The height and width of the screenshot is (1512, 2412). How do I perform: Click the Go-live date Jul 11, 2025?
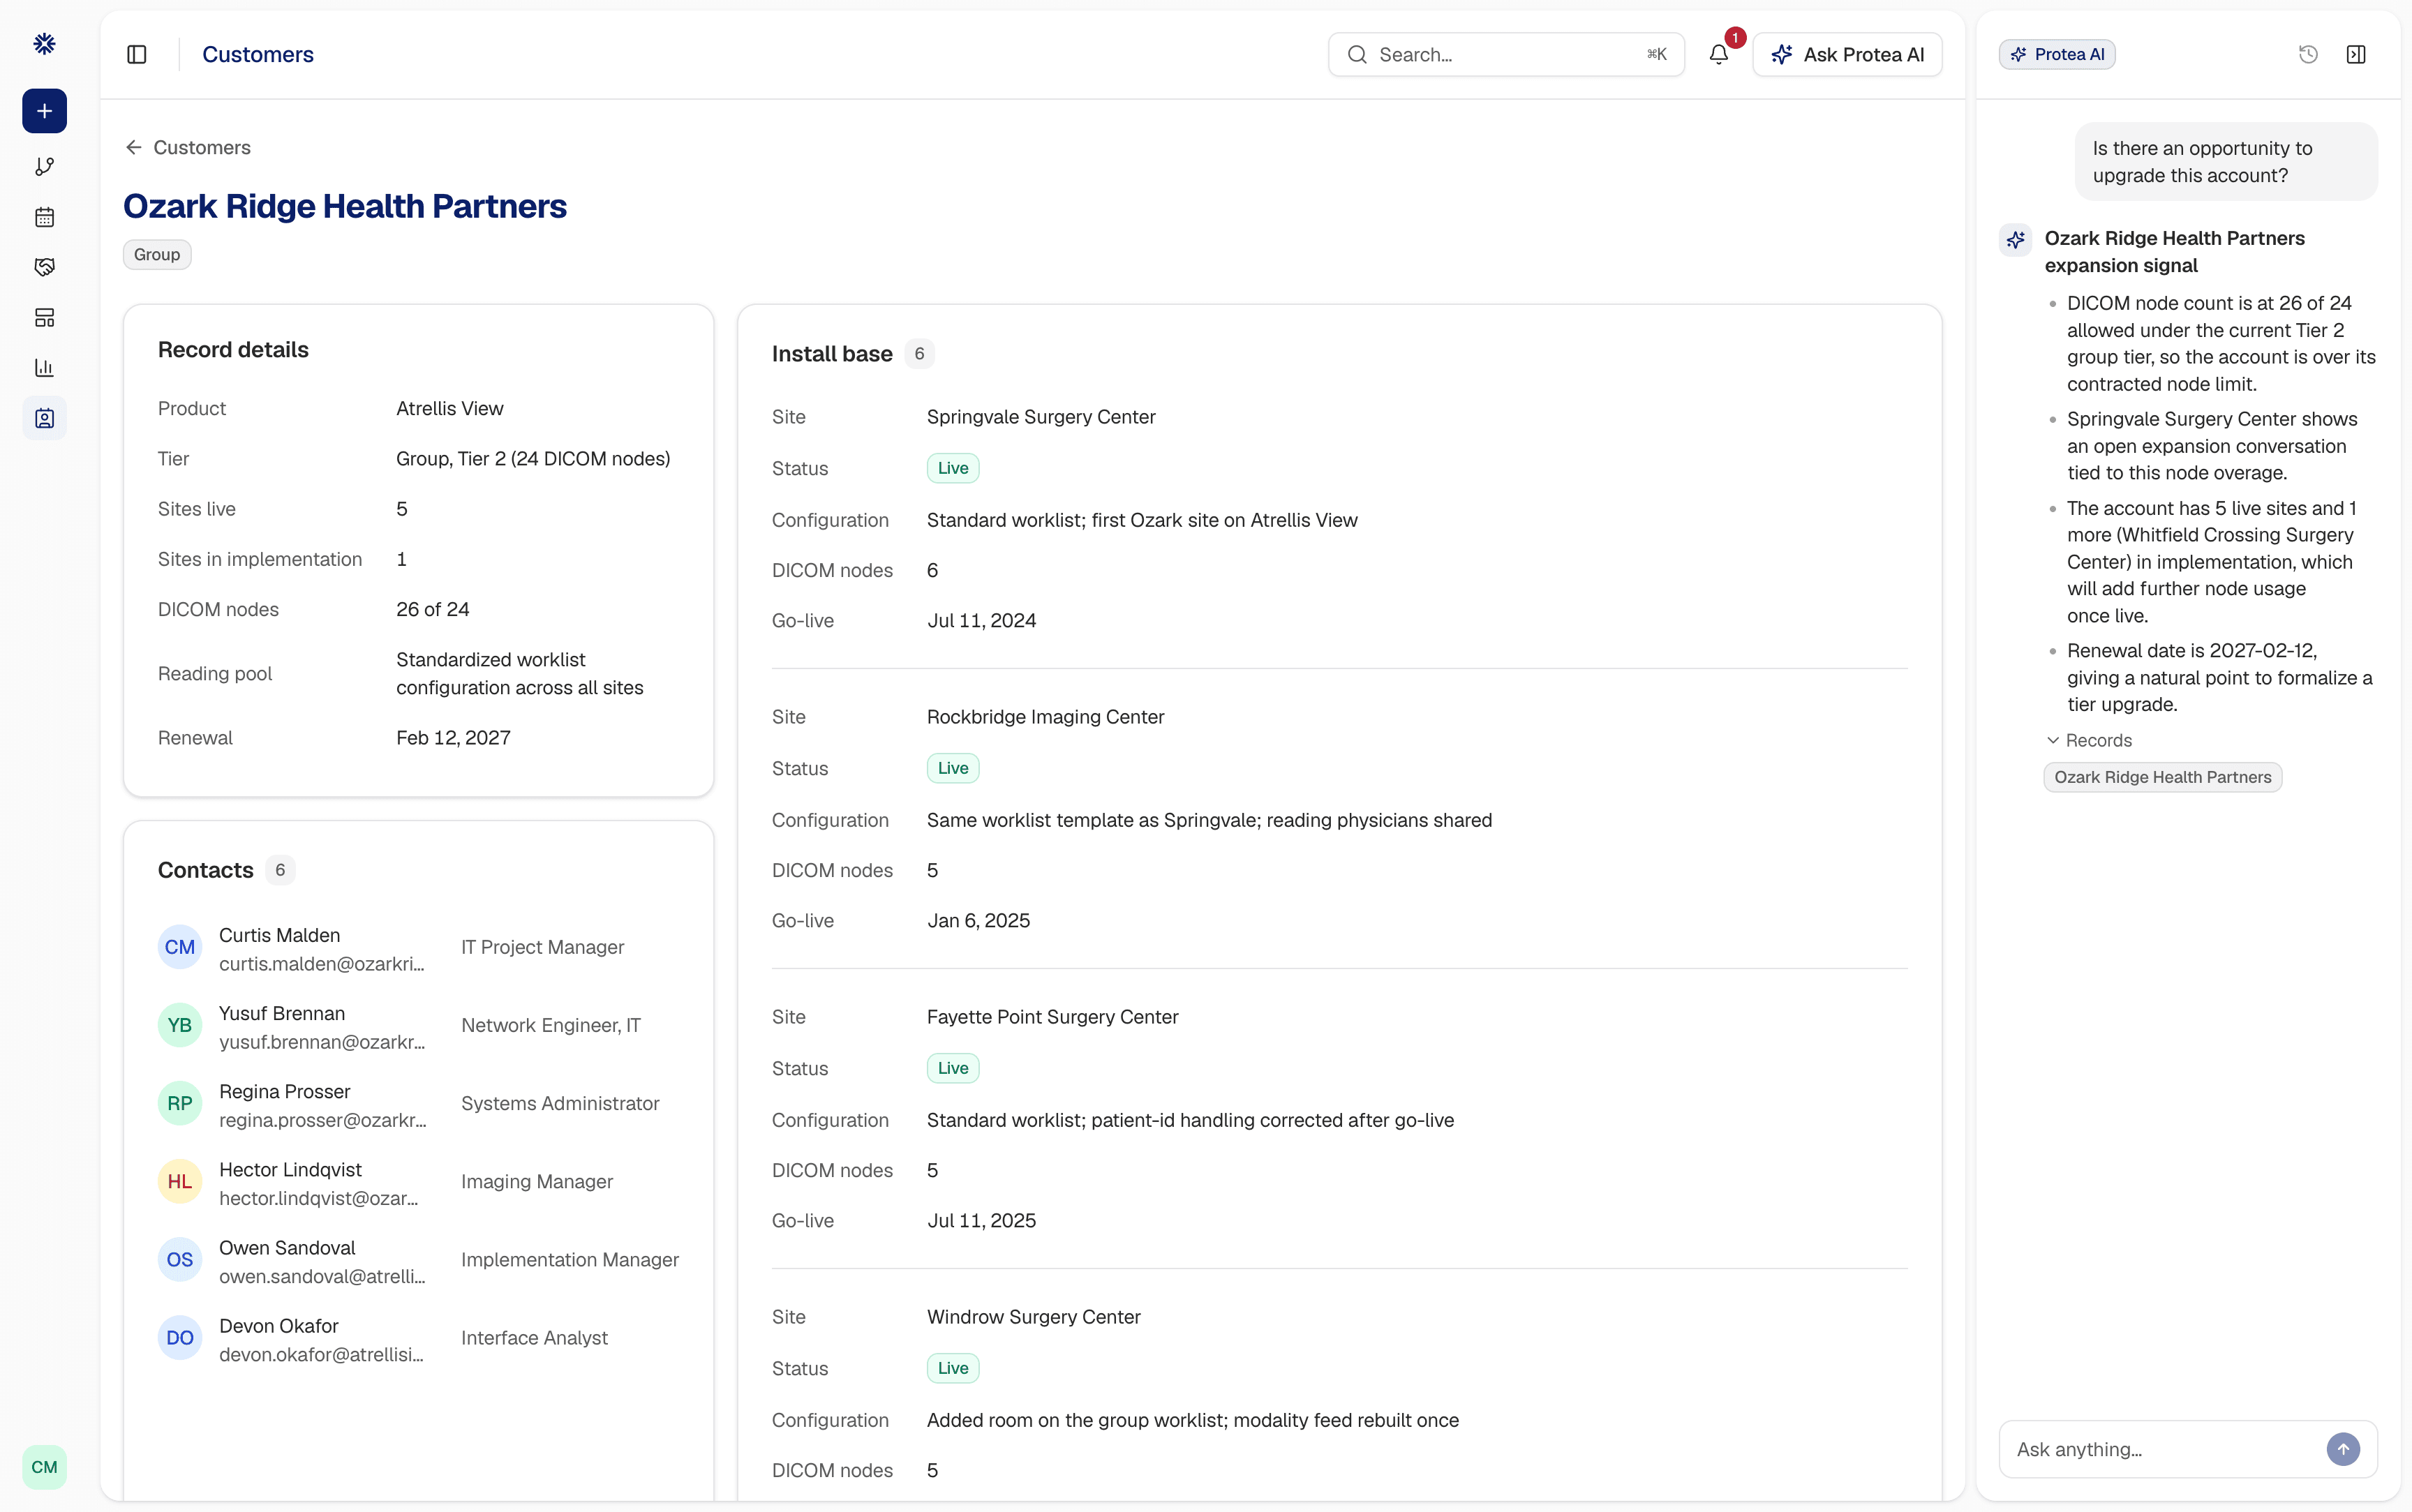(x=981, y=1220)
